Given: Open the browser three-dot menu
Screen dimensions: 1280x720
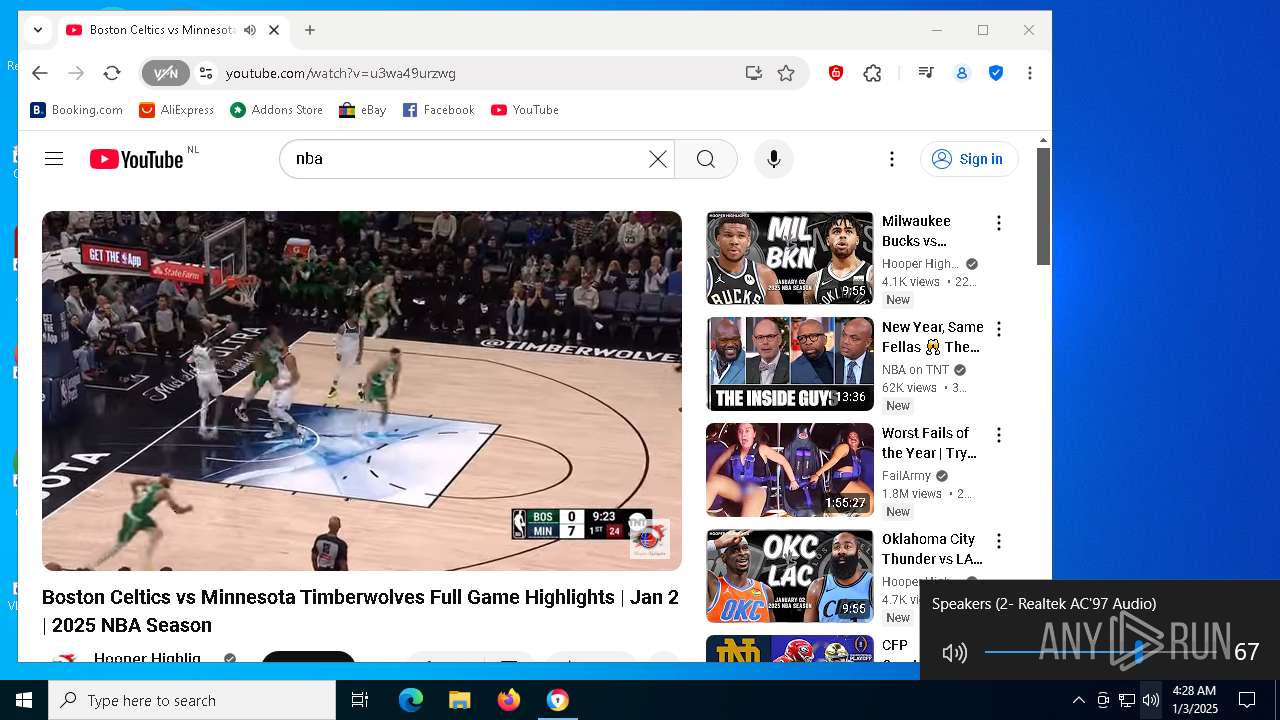Looking at the screenshot, I should (1030, 73).
